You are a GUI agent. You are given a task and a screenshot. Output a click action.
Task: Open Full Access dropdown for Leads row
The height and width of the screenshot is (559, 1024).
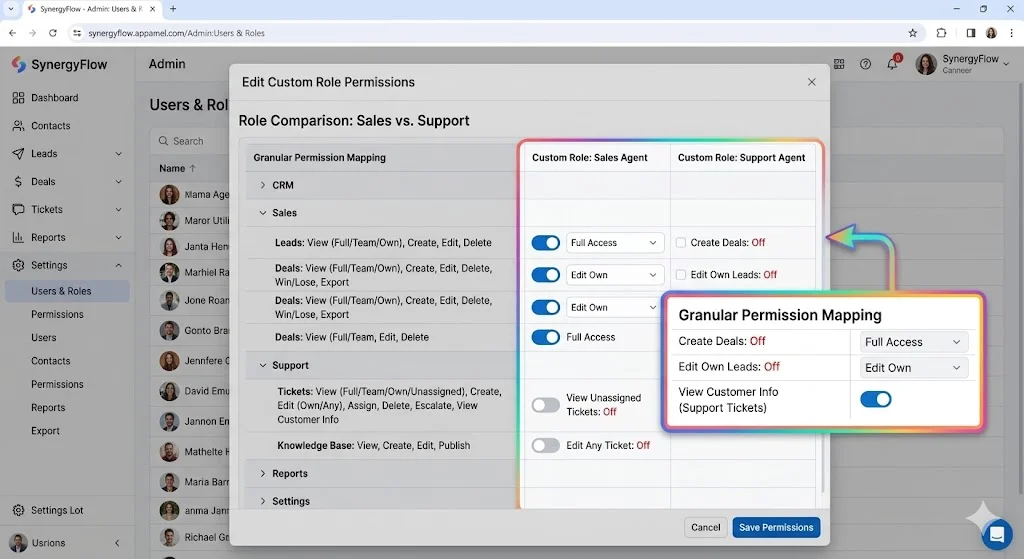615,243
